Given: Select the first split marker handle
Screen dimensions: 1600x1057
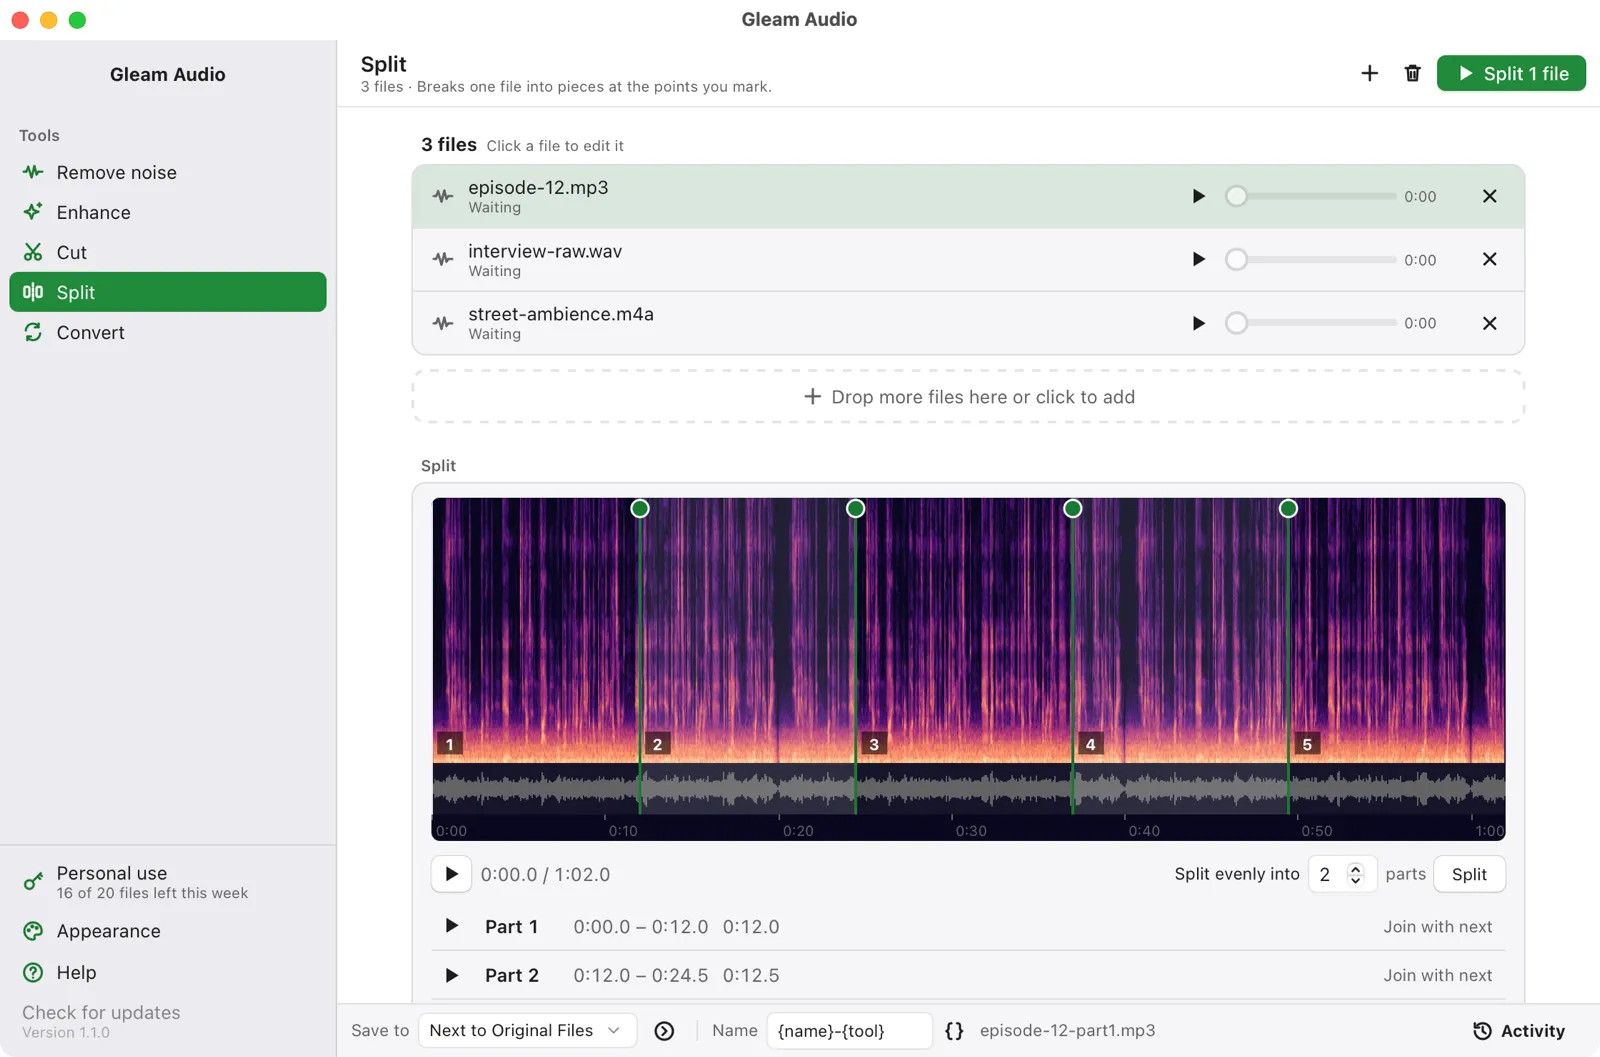Looking at the screenshot, I should [x=640, y=508].
